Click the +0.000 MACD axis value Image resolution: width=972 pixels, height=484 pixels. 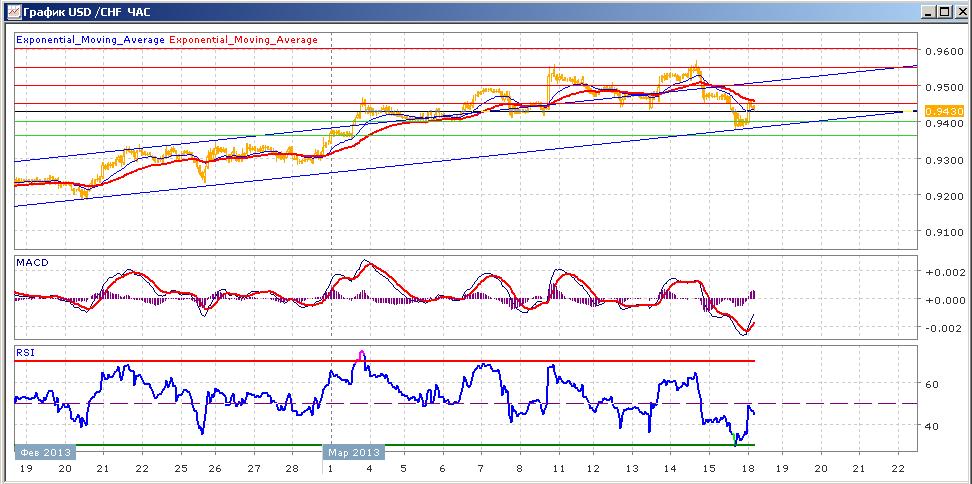click(x=943, y=300)
